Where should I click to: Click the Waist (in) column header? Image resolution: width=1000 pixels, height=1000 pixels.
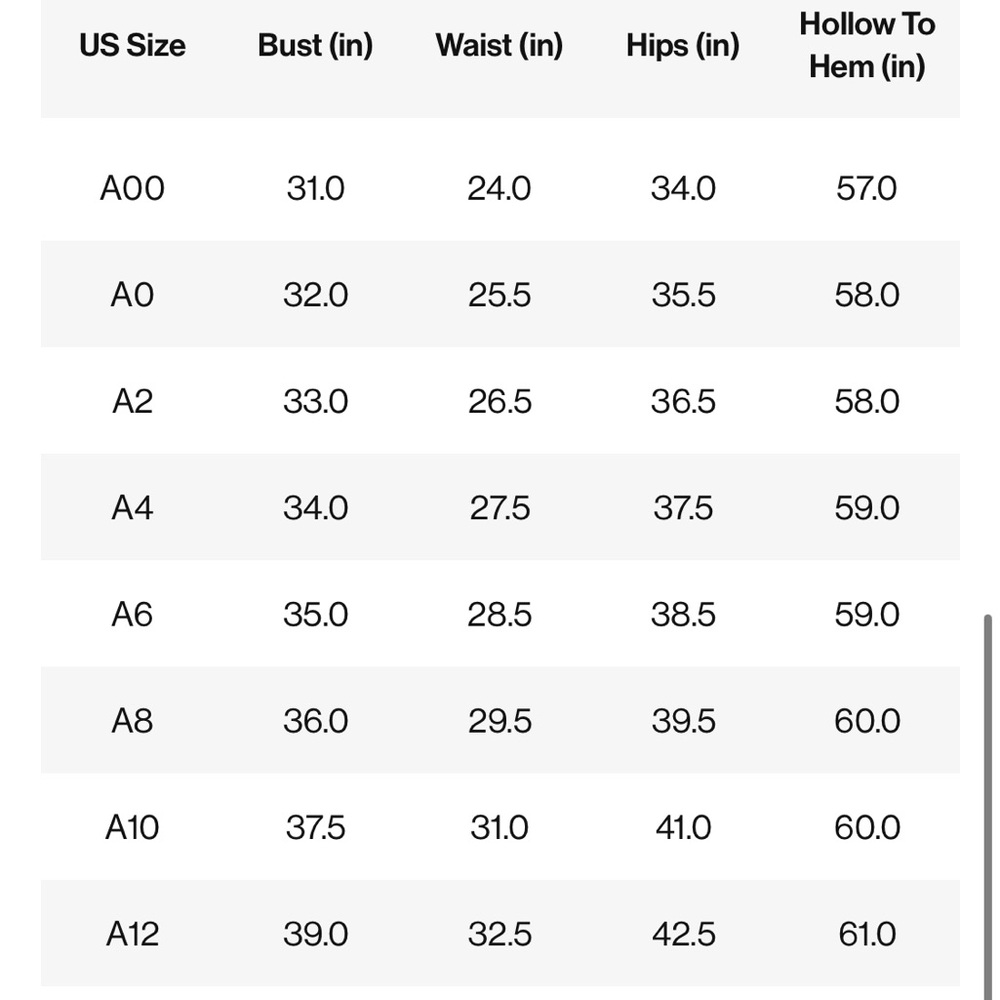499,46
